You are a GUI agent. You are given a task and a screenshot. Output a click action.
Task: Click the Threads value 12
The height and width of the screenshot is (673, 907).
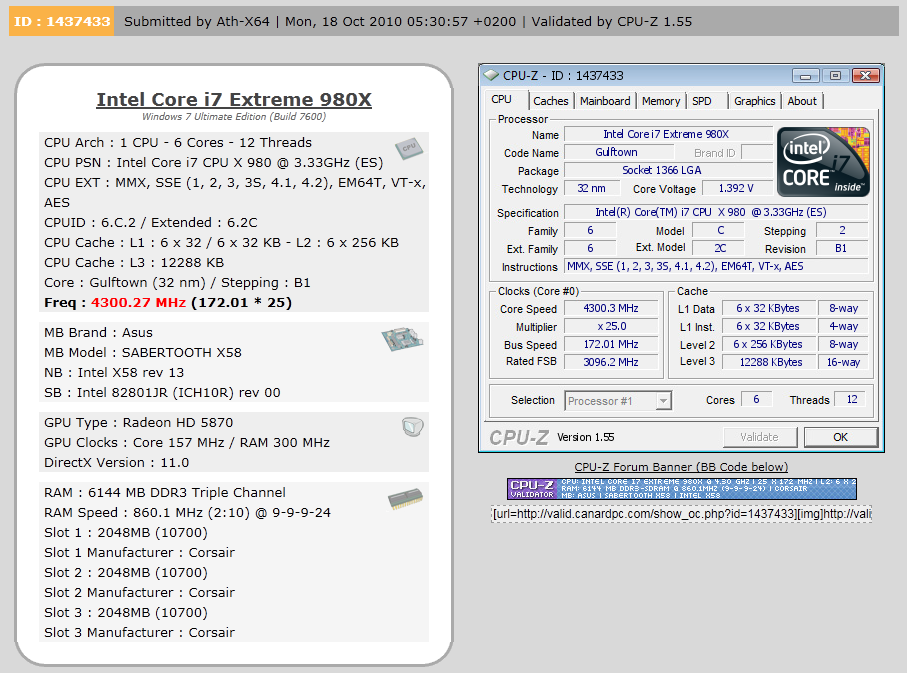[x=851, y=399]
